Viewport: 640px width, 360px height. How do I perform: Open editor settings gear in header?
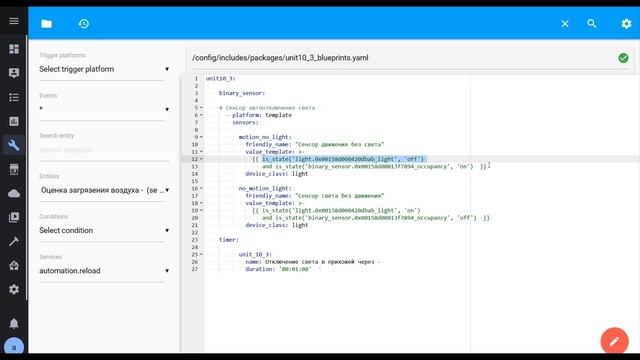626,24
